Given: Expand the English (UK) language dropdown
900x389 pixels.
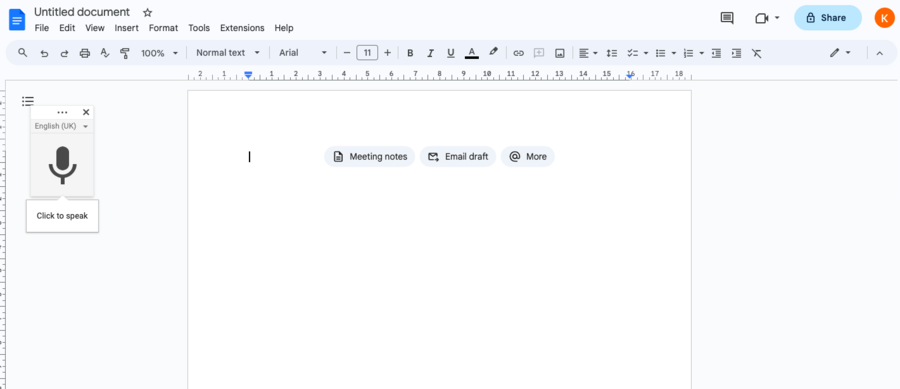Looking at the screenshot, I should click(x=62, y=126).
